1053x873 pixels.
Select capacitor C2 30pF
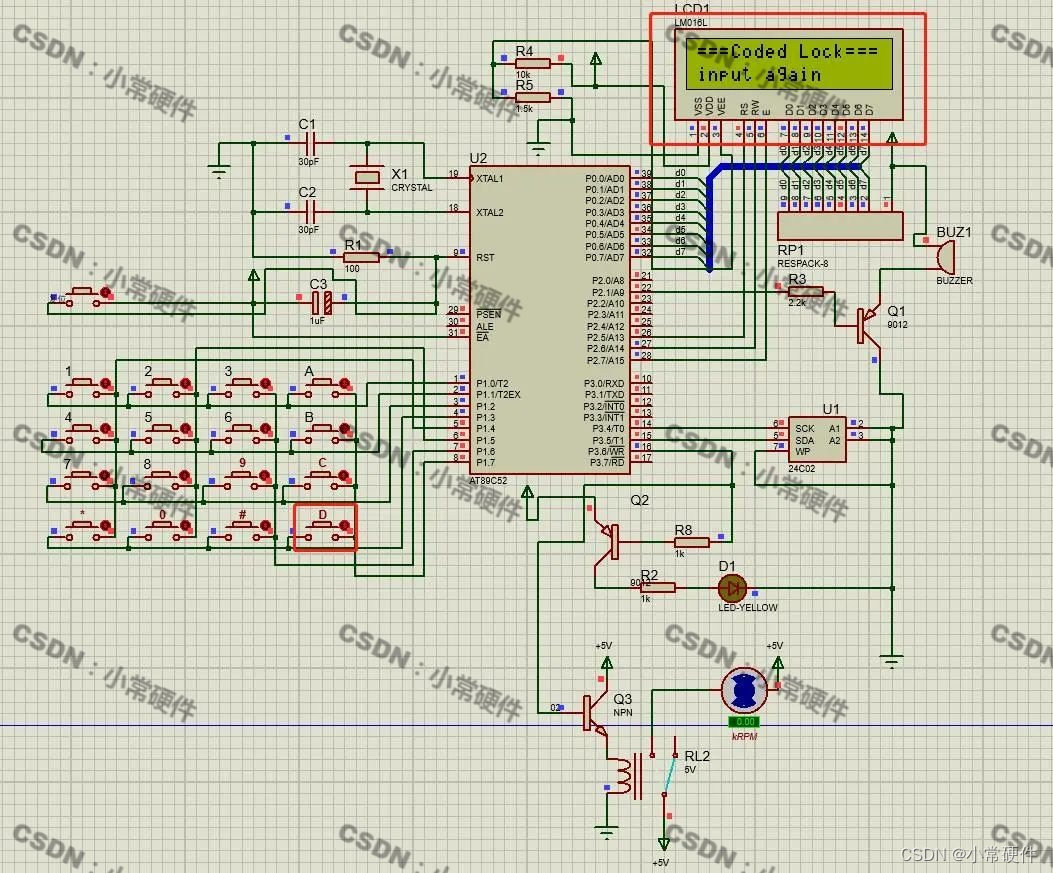(310, 212)
